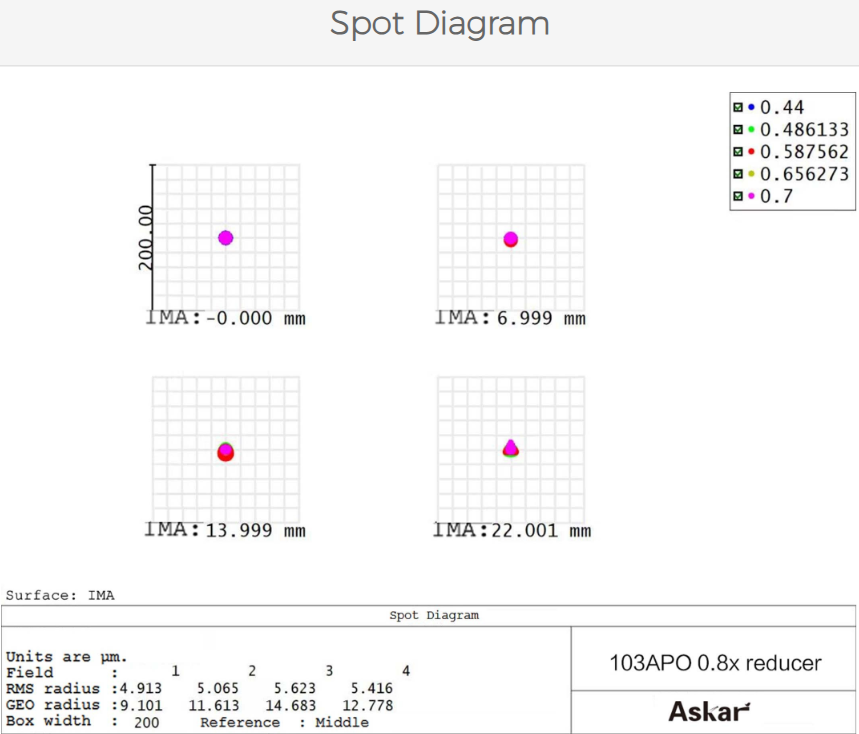This screenshot has height=734, width=859.
Task: Toggle the 0.587562 wavelength checkbox
Action: (737, 152)
